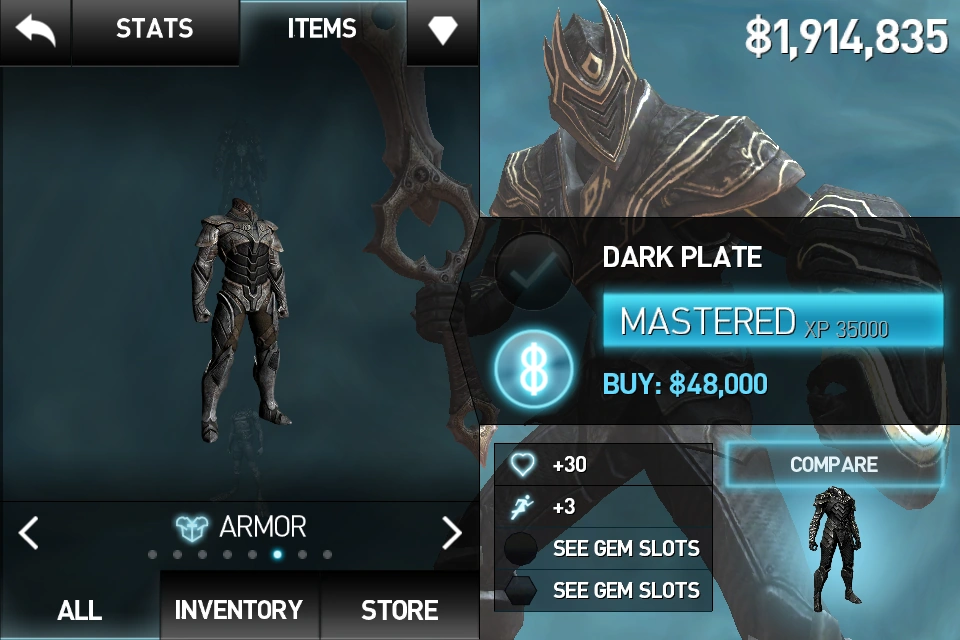Select the highlighted category page dot
This screenshot has width=960, height=640.
pyautogui.click(x=277, y=555)
